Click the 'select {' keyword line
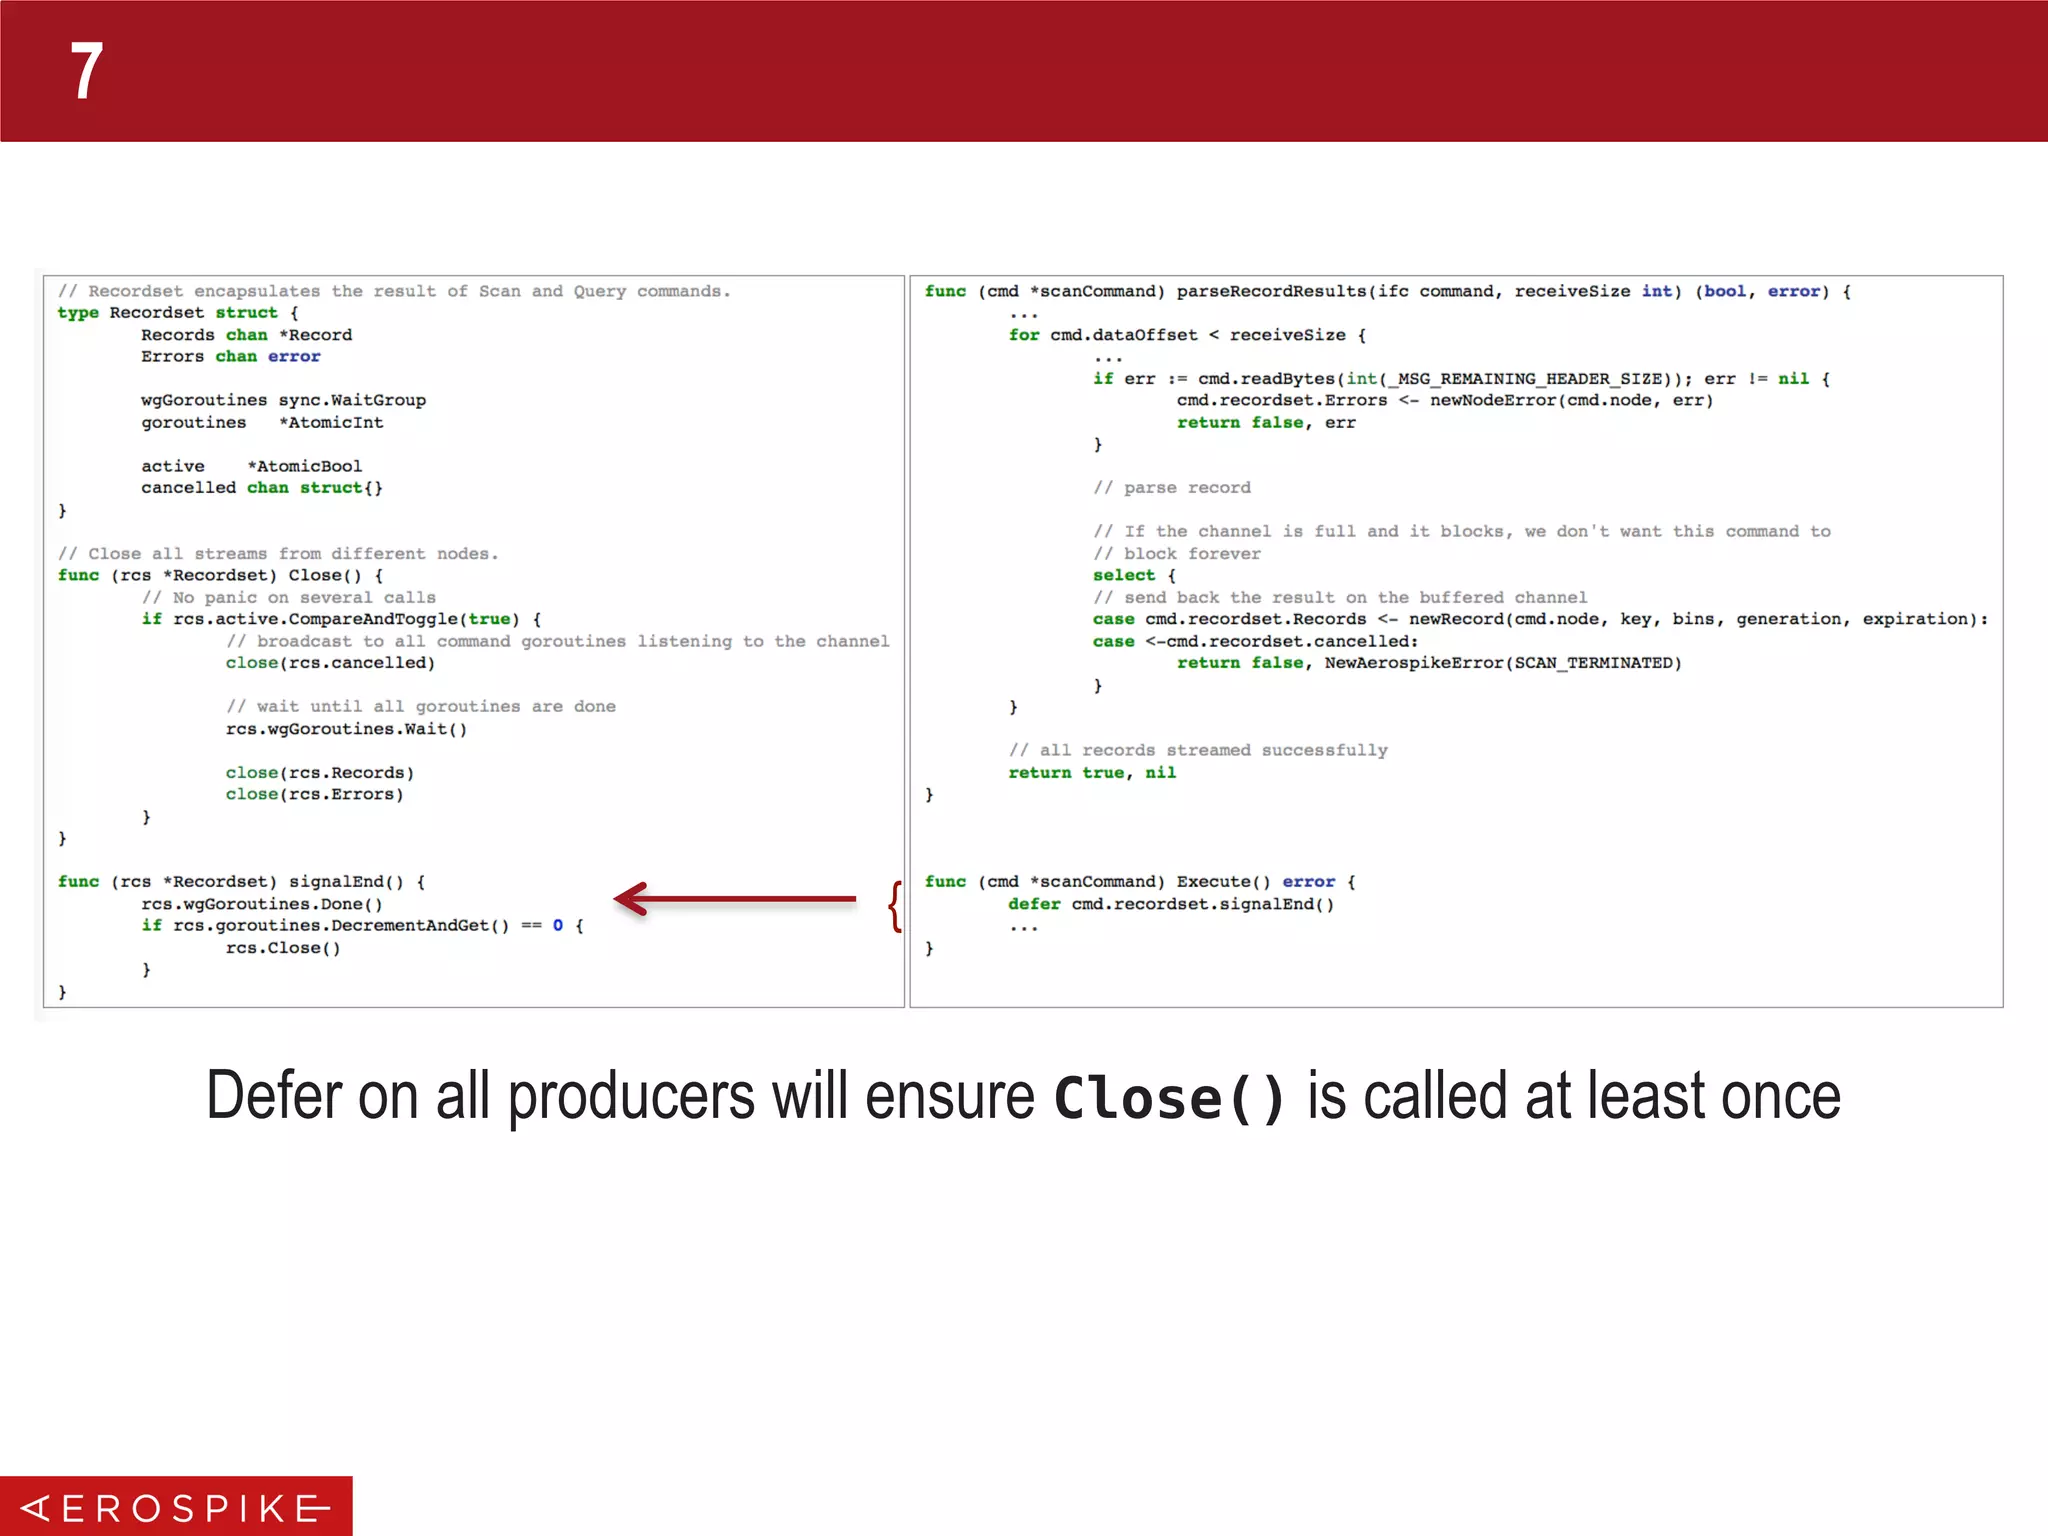This screenshot has width=2048, height=1536. tap(1134, 576)
